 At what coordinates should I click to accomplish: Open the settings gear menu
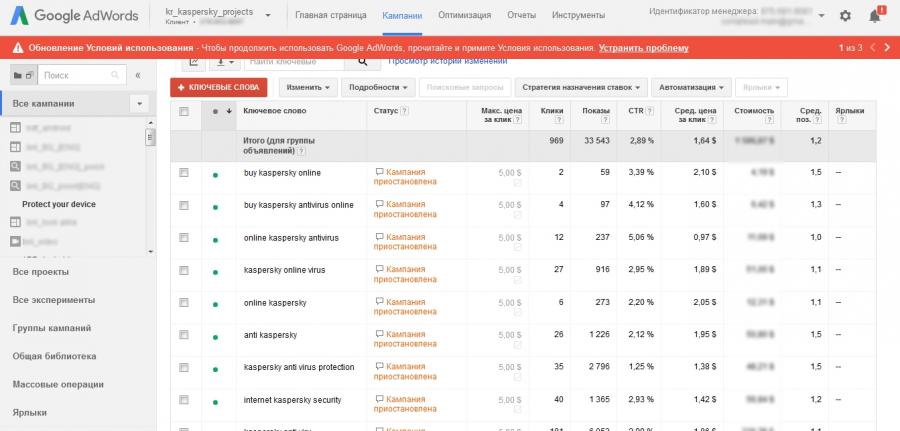[x=845, y=16]
